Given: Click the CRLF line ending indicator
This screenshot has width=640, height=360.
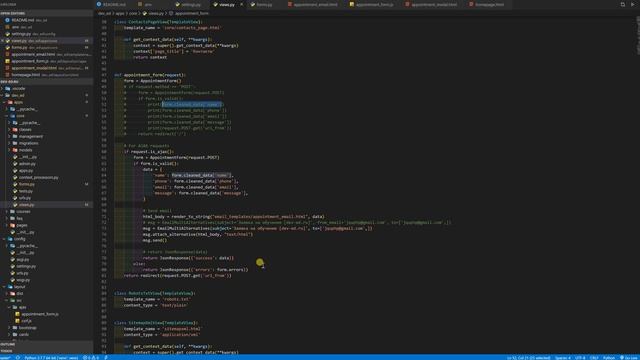Looking at the screenshot, I should point(594,358).
